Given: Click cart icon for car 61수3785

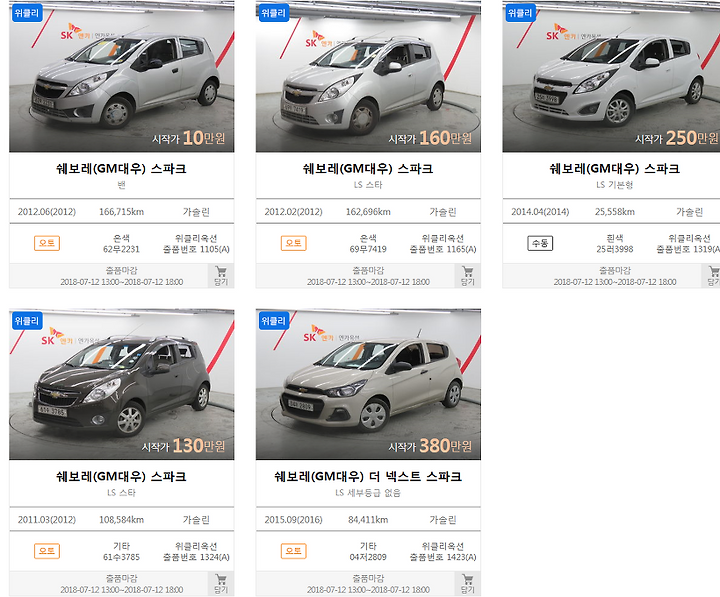Looking at the screenshot, I should click(221, 584).
